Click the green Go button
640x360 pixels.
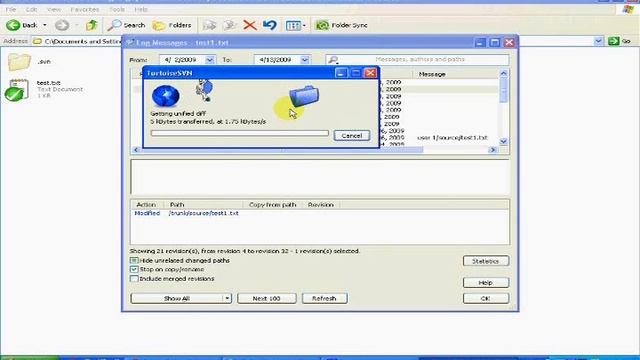click(x=620, y=41)
